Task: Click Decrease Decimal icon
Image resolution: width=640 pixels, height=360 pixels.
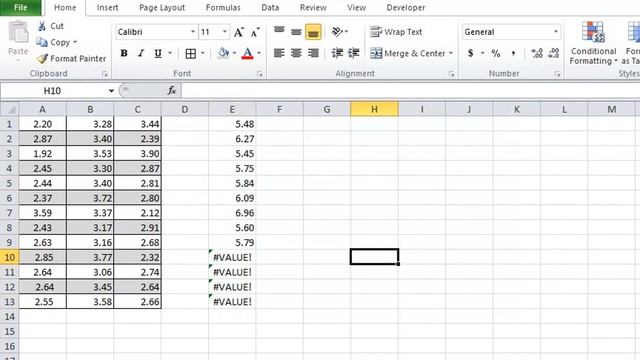Action: (554, 53)
